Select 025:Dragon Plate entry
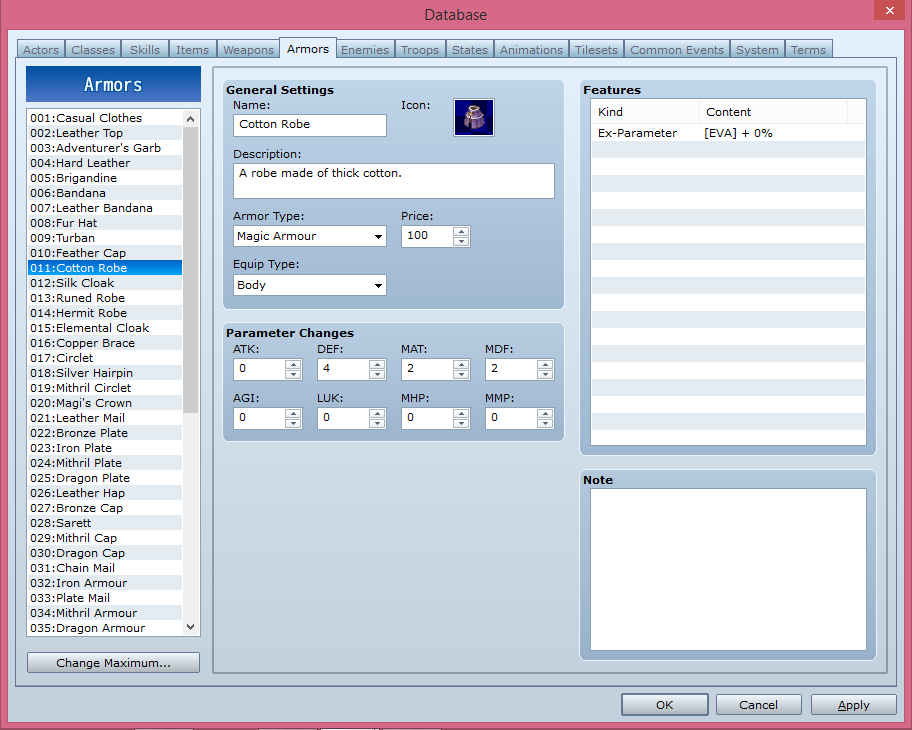 pos(105,478)
